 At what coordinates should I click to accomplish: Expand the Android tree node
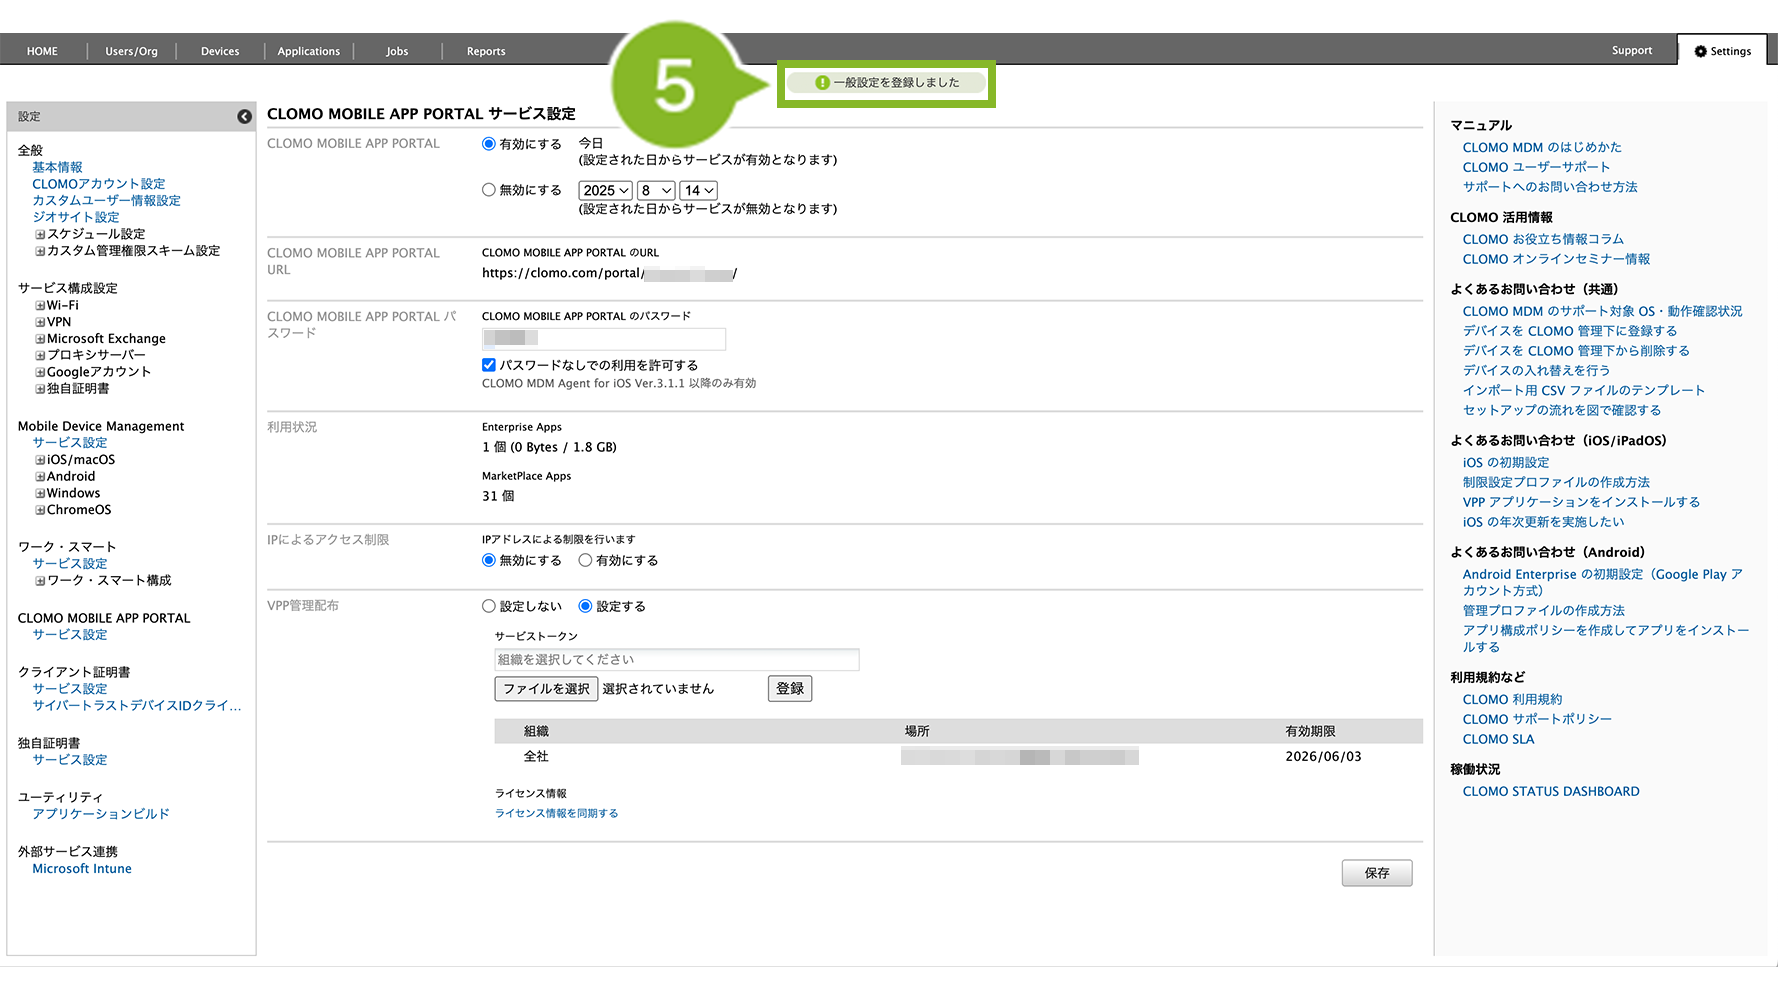tap(40, 477)
